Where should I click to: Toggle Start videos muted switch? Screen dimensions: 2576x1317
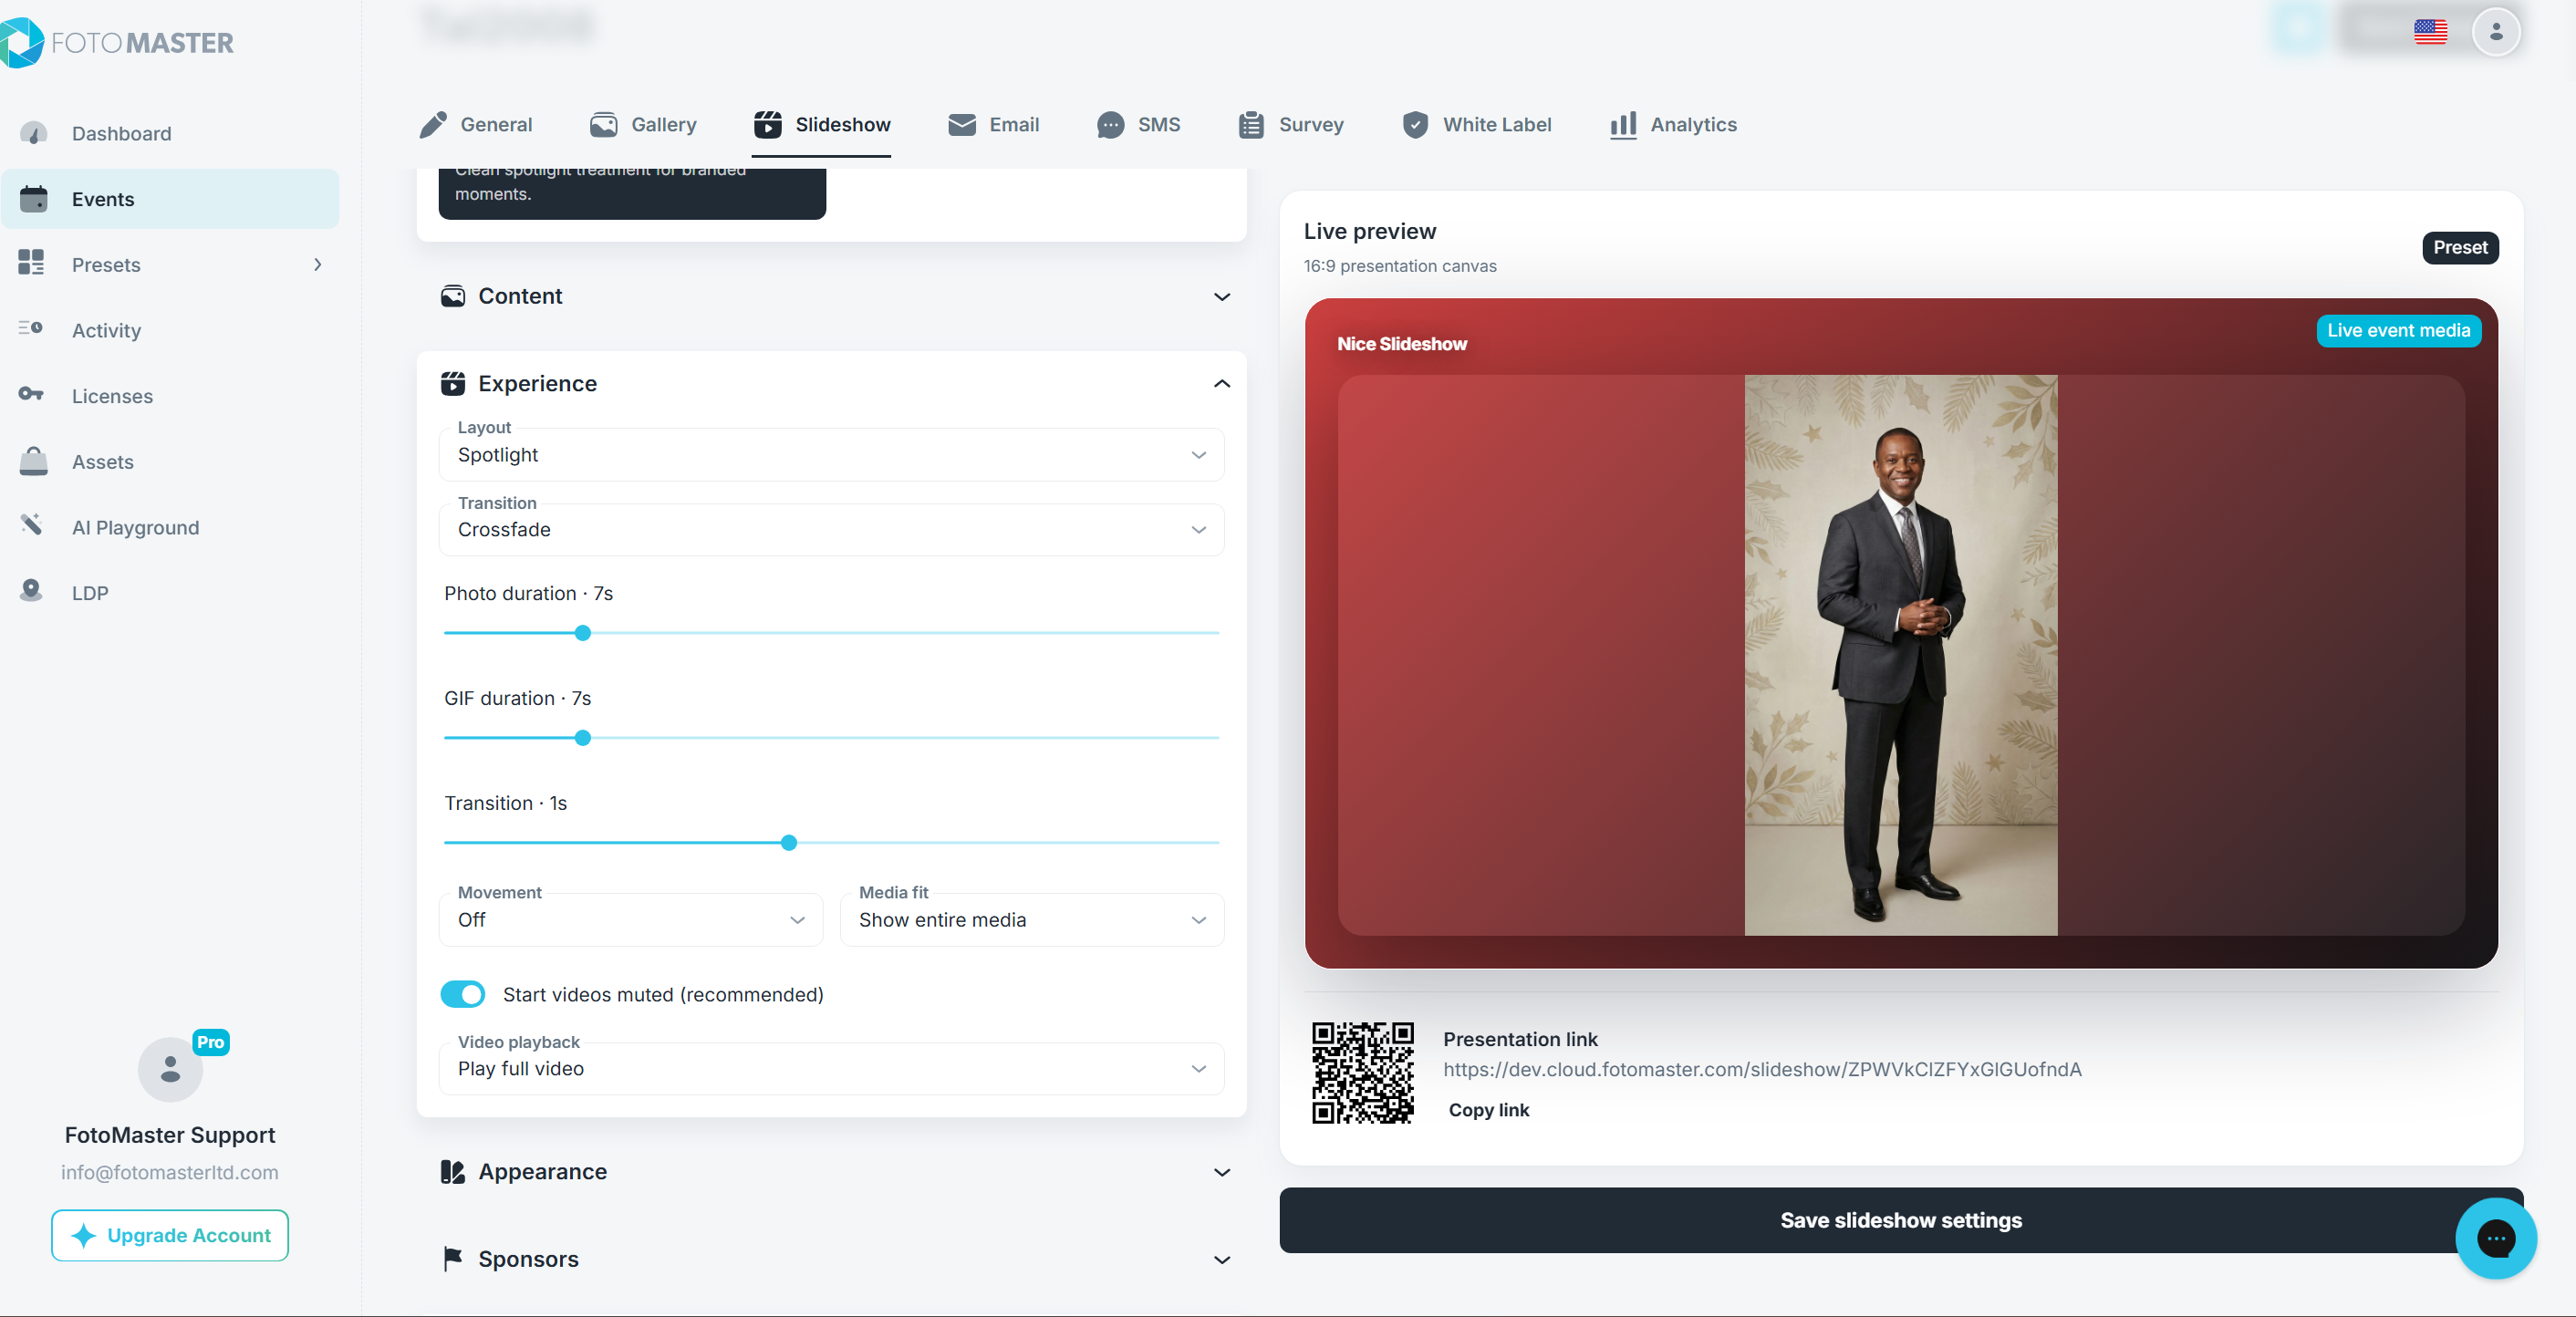click(x=462, y=994)
